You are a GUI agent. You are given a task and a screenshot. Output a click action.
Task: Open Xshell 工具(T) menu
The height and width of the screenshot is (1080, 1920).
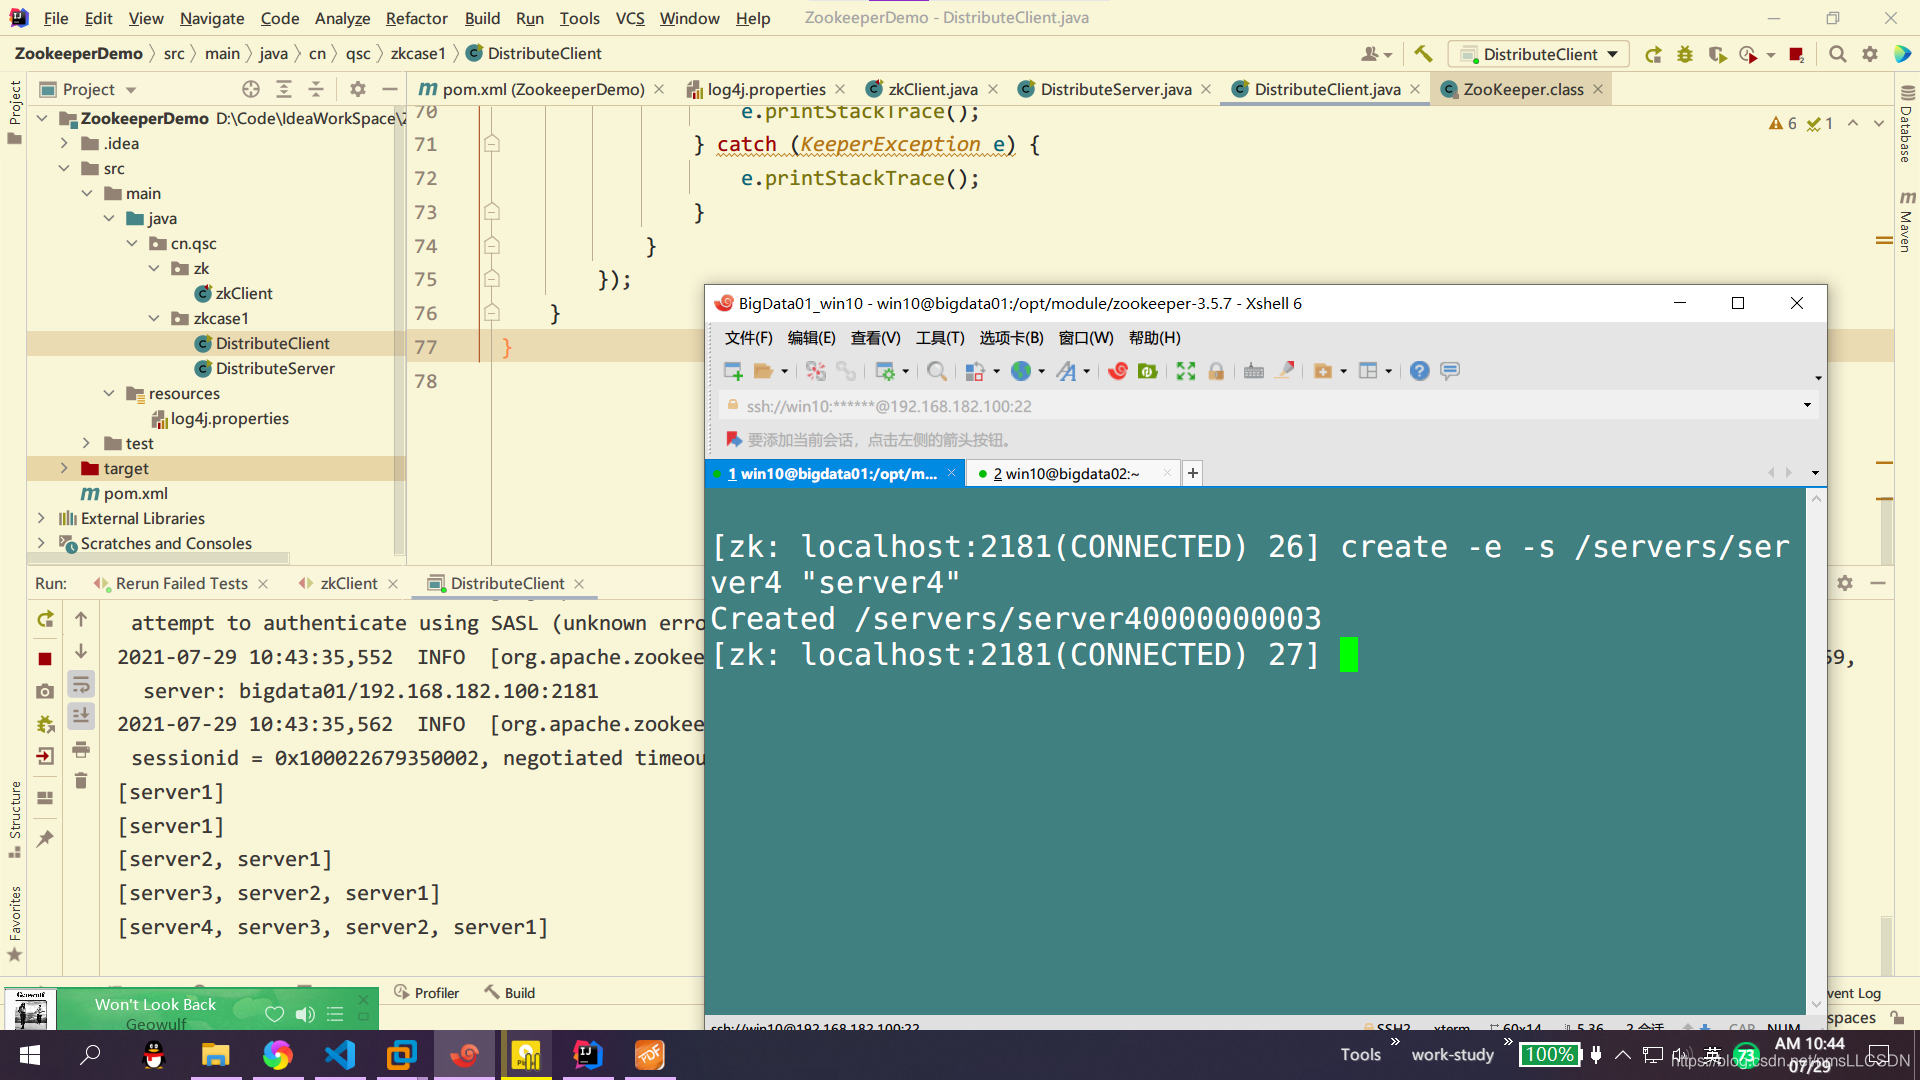tap(940, 338)
